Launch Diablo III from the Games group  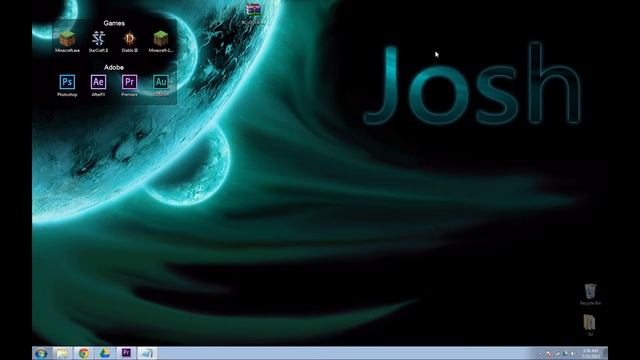pyautogui.click(x=129, y=42)
